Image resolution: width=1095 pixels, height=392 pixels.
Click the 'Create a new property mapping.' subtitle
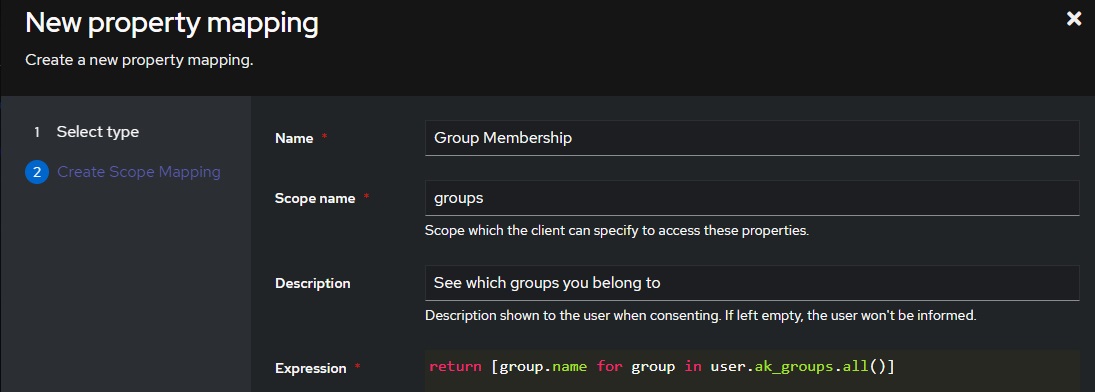pos(139,61)
